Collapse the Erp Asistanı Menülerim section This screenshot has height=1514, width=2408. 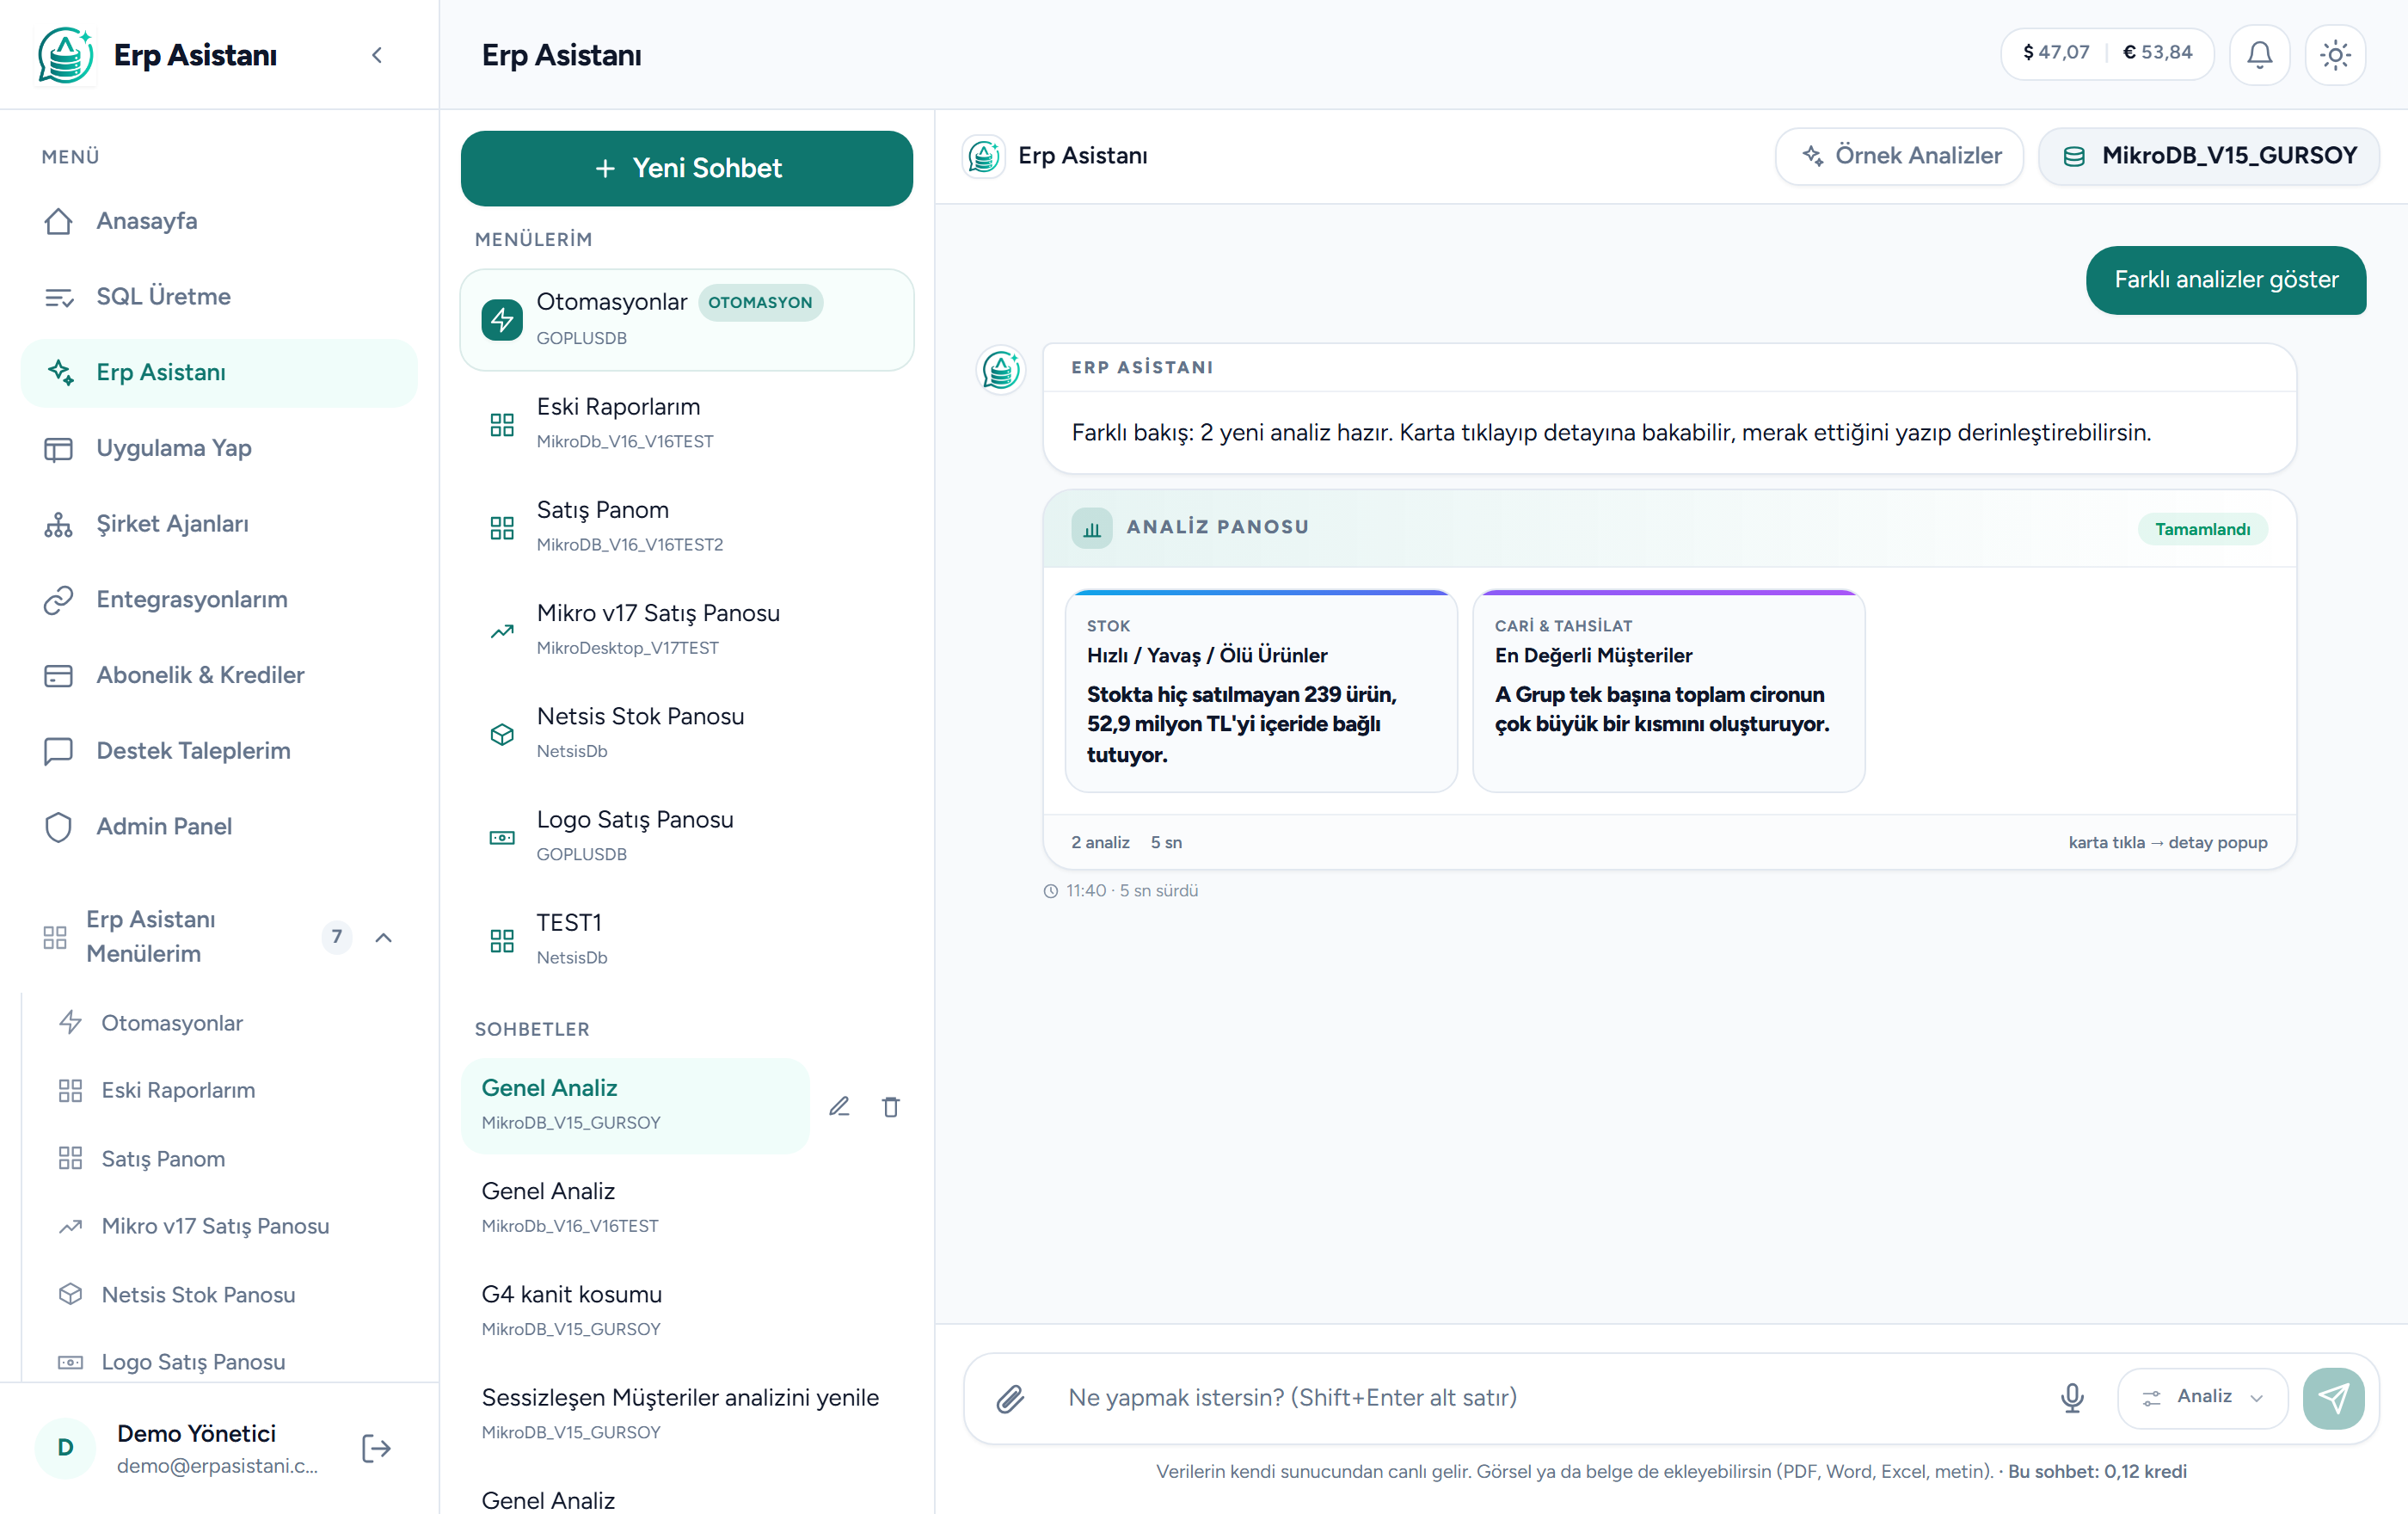click(x=383, y=937)
